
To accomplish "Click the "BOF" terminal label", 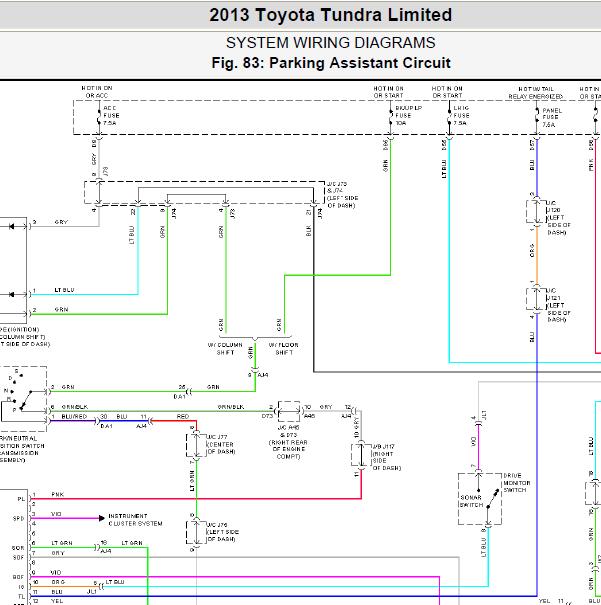I will coord(19,577).
